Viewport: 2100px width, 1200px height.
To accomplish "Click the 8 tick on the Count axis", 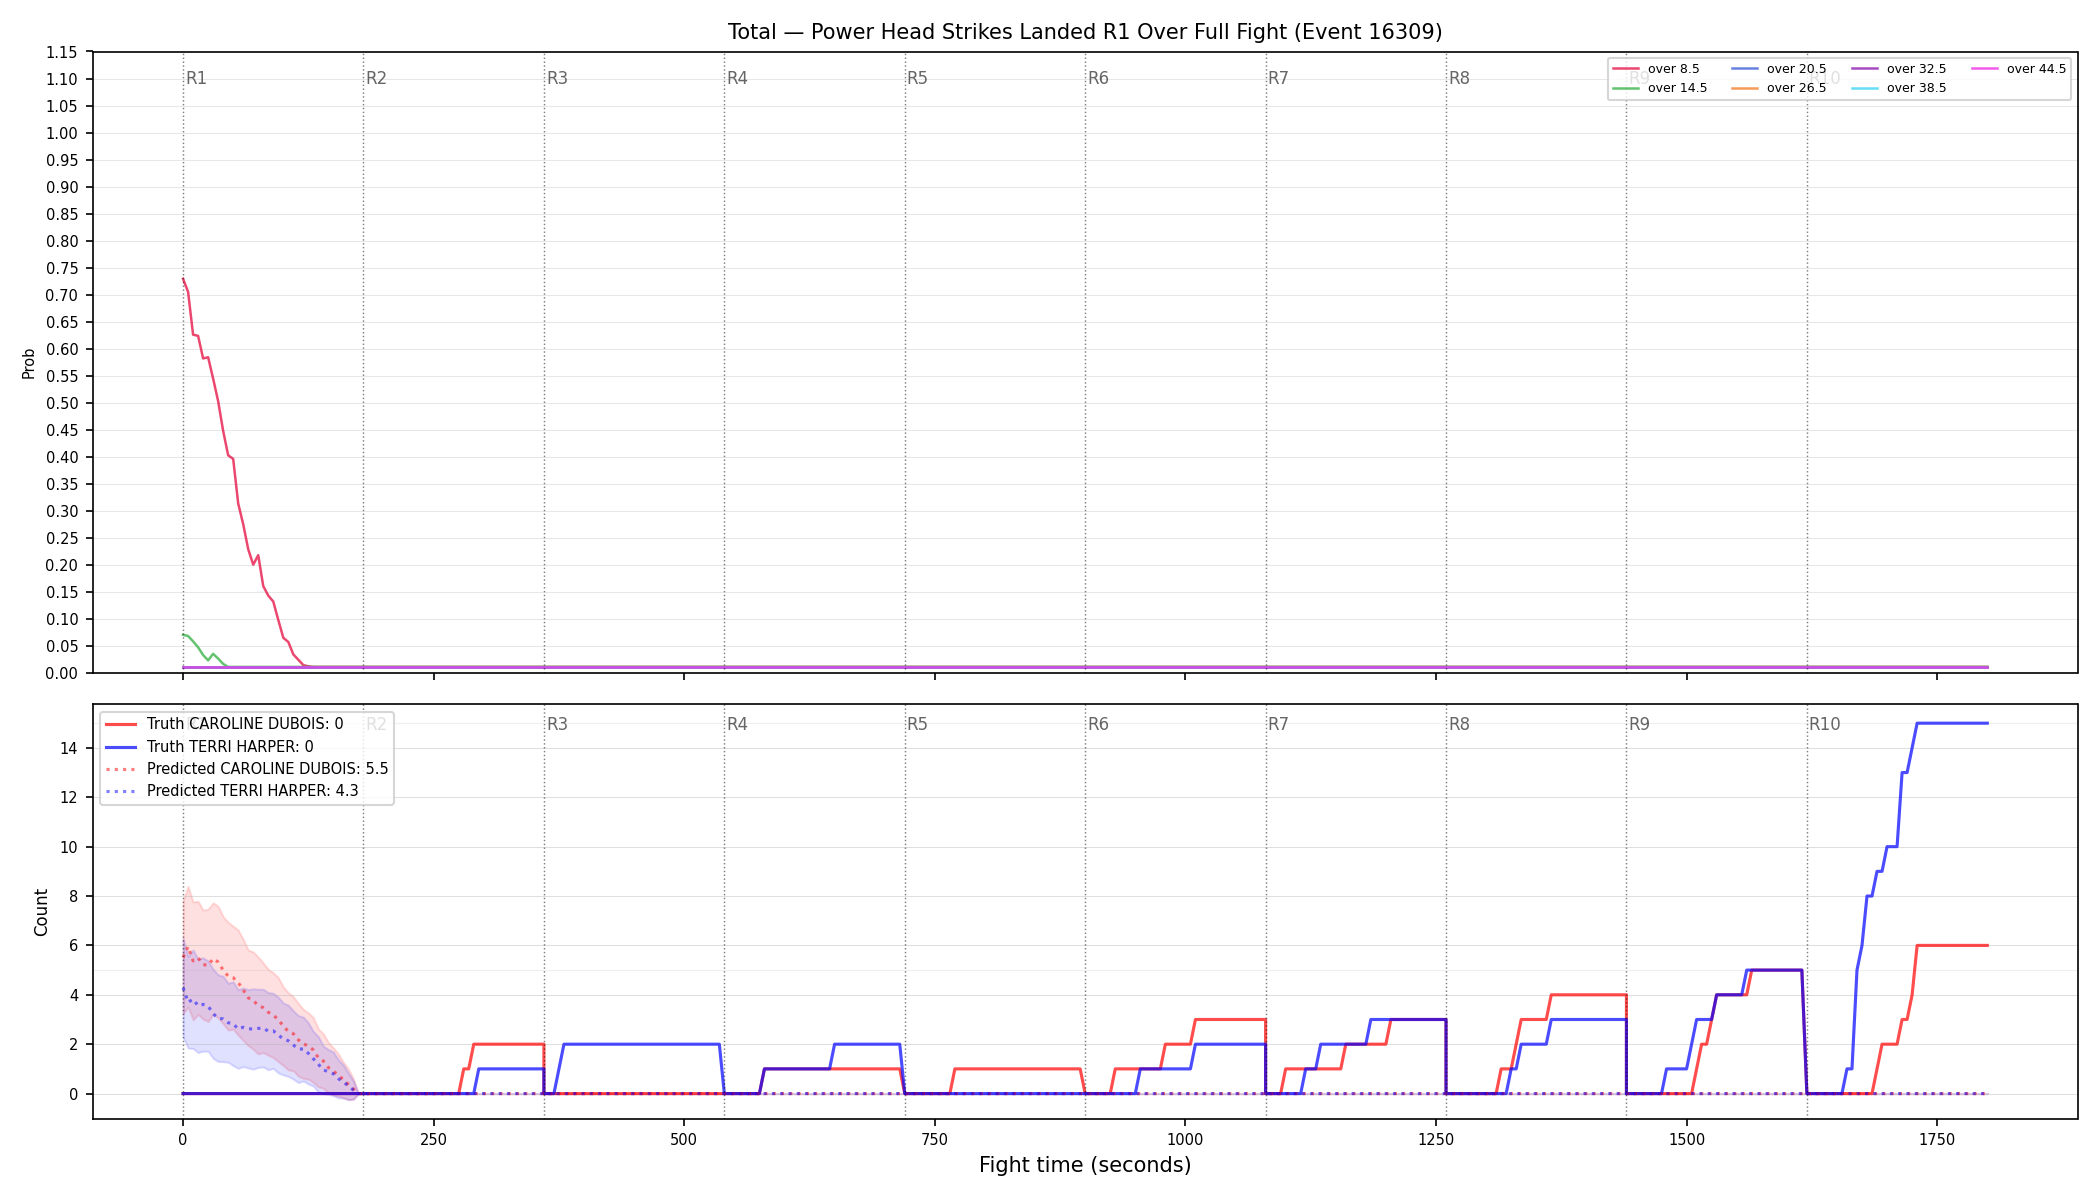I will pos(73,896).
